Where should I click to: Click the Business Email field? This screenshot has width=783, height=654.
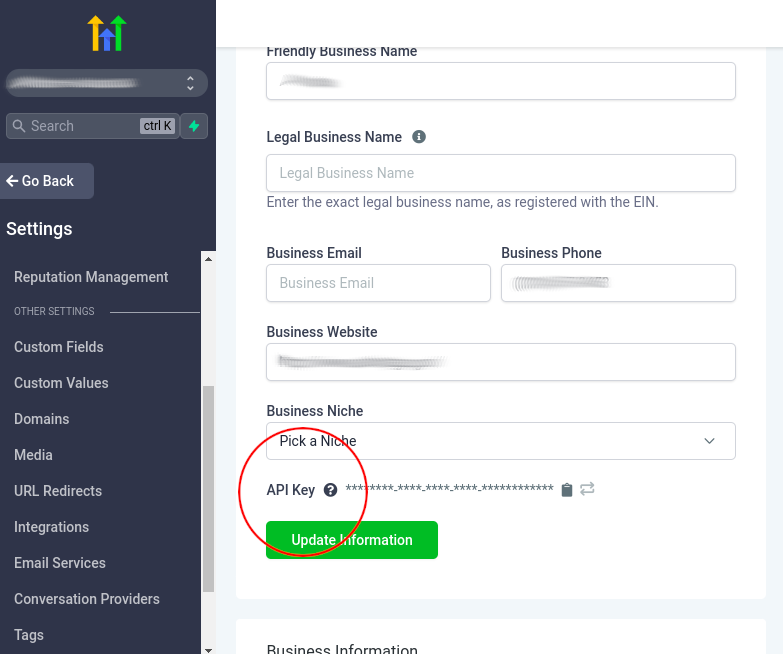coord(379,283)
